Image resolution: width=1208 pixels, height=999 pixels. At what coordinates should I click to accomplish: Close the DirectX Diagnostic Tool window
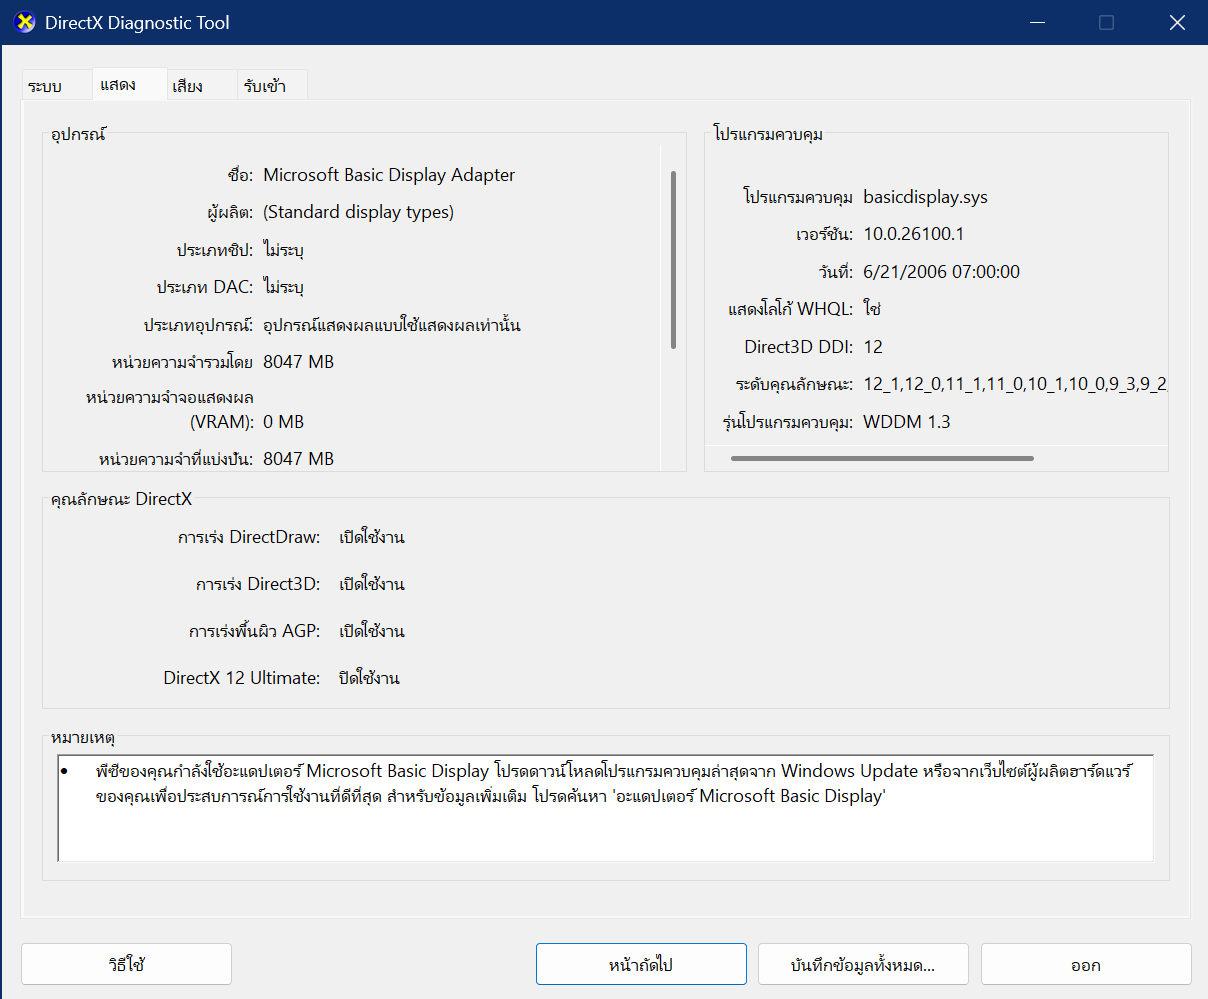pos(1177,22)
